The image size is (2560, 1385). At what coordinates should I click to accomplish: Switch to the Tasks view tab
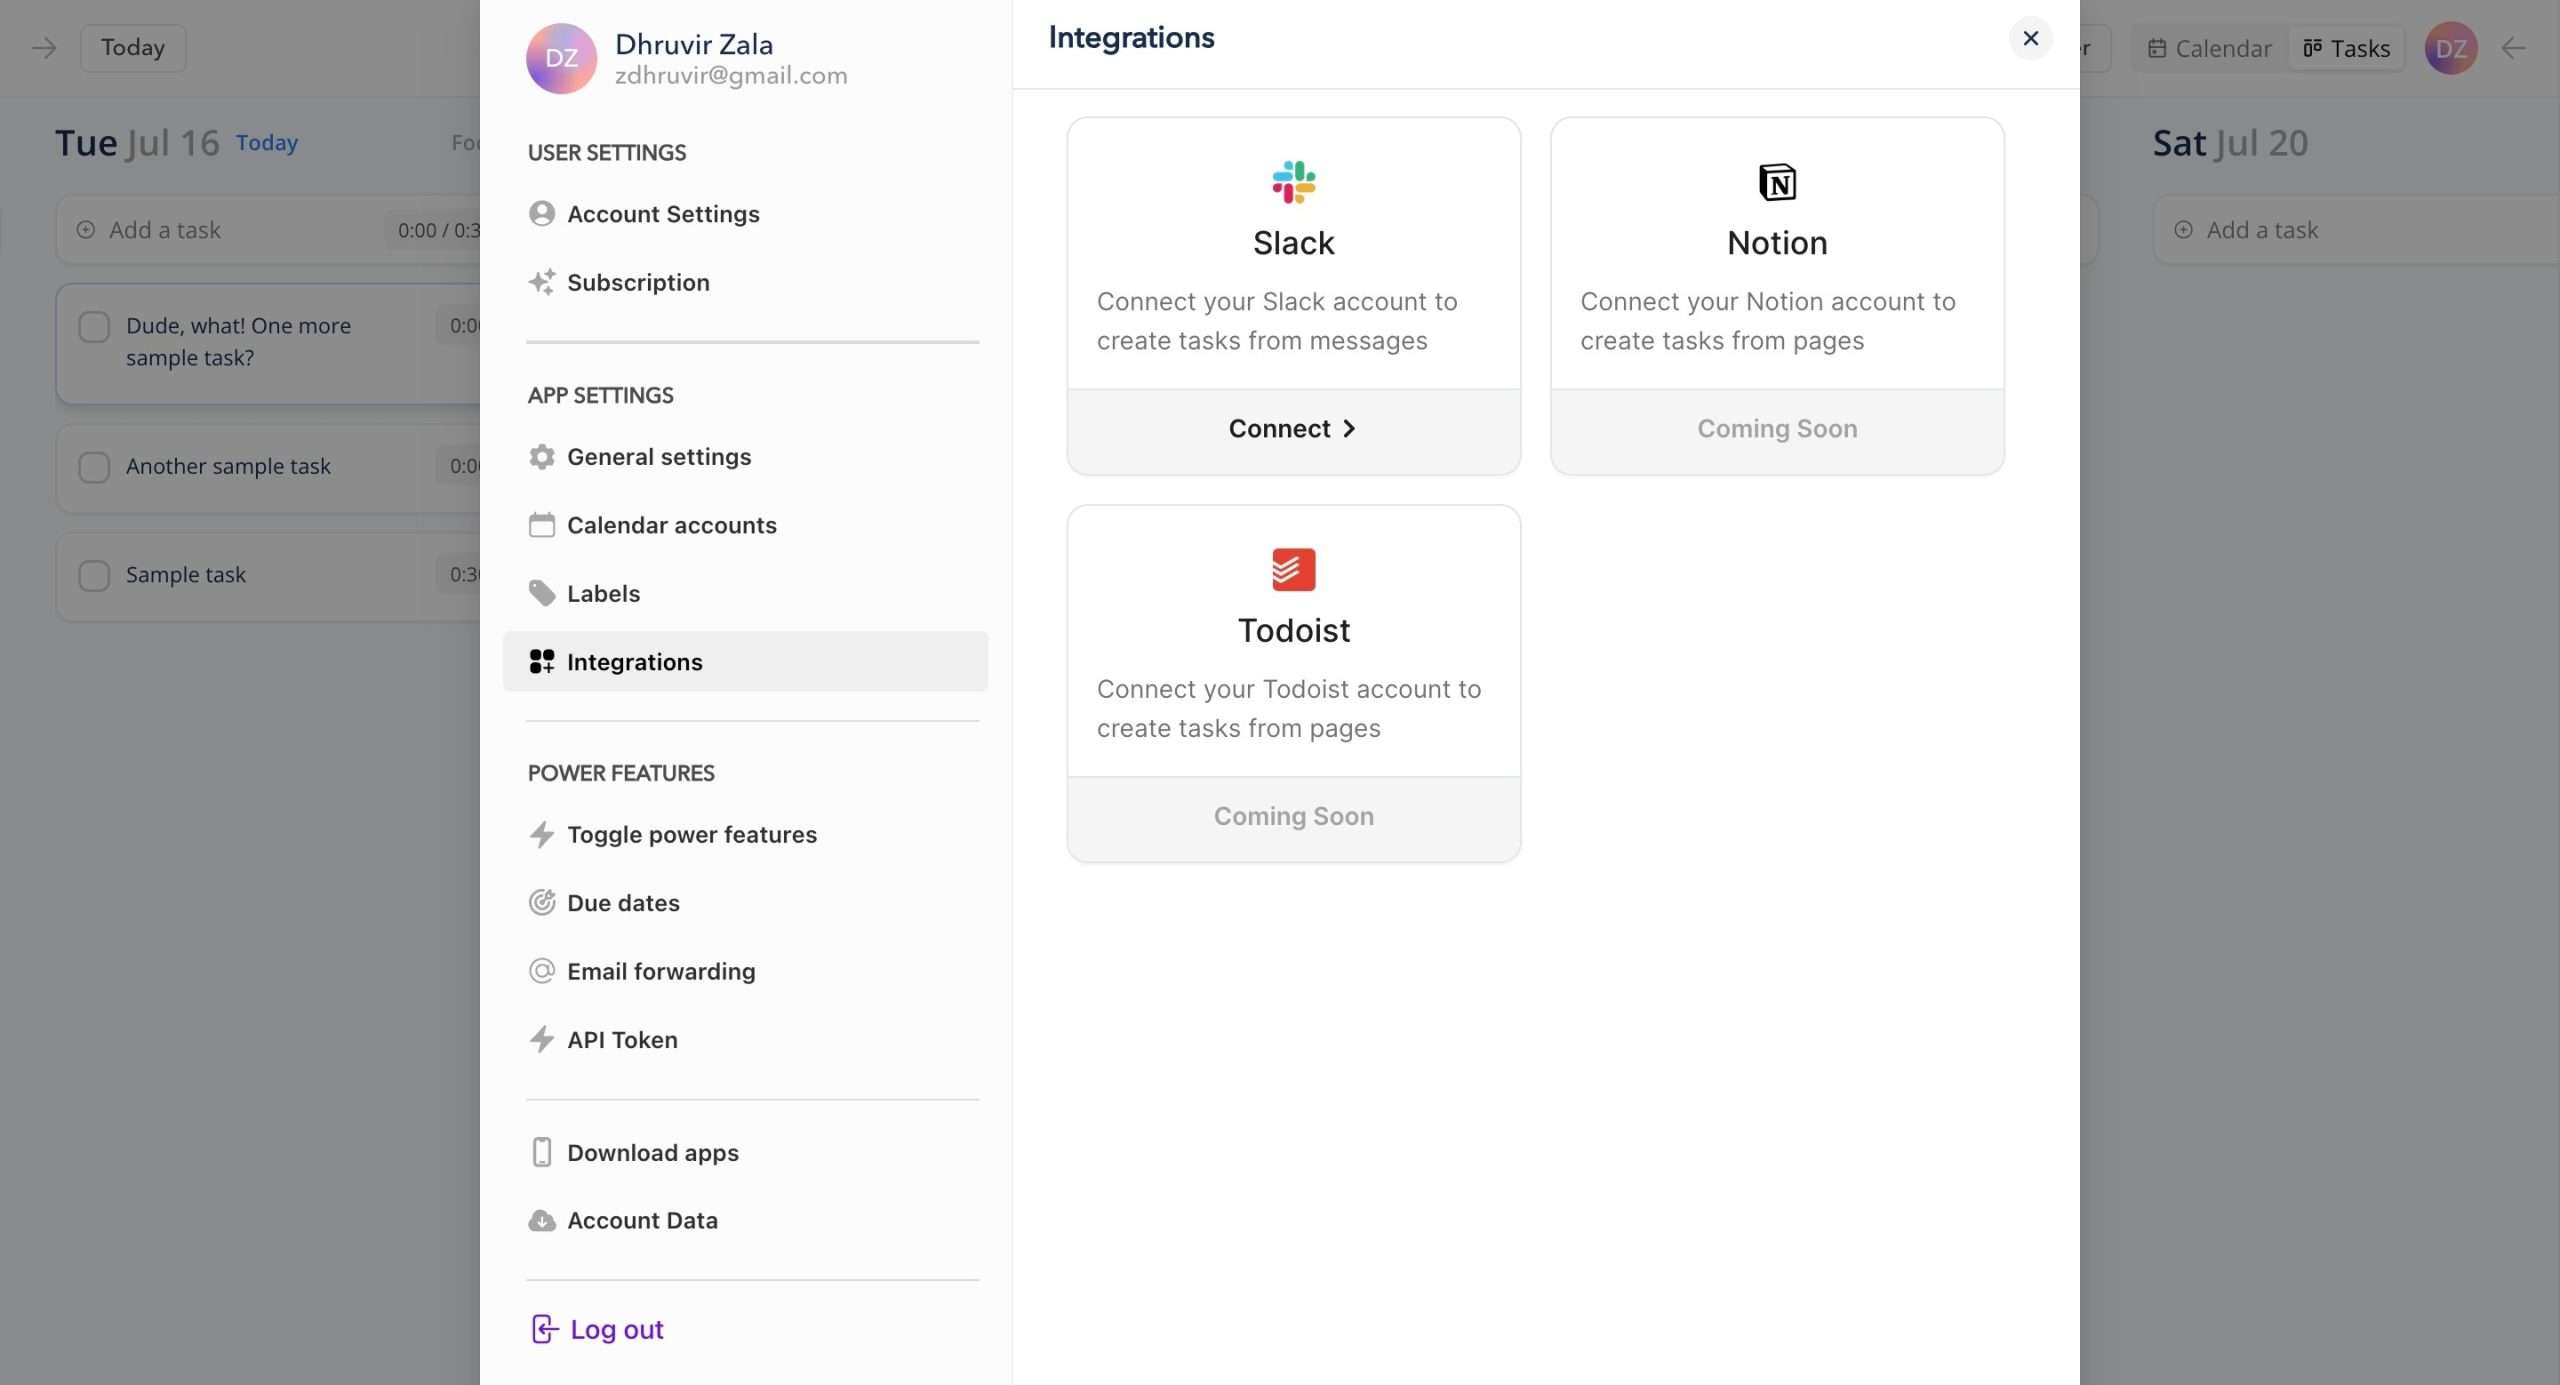(2346, 48)
